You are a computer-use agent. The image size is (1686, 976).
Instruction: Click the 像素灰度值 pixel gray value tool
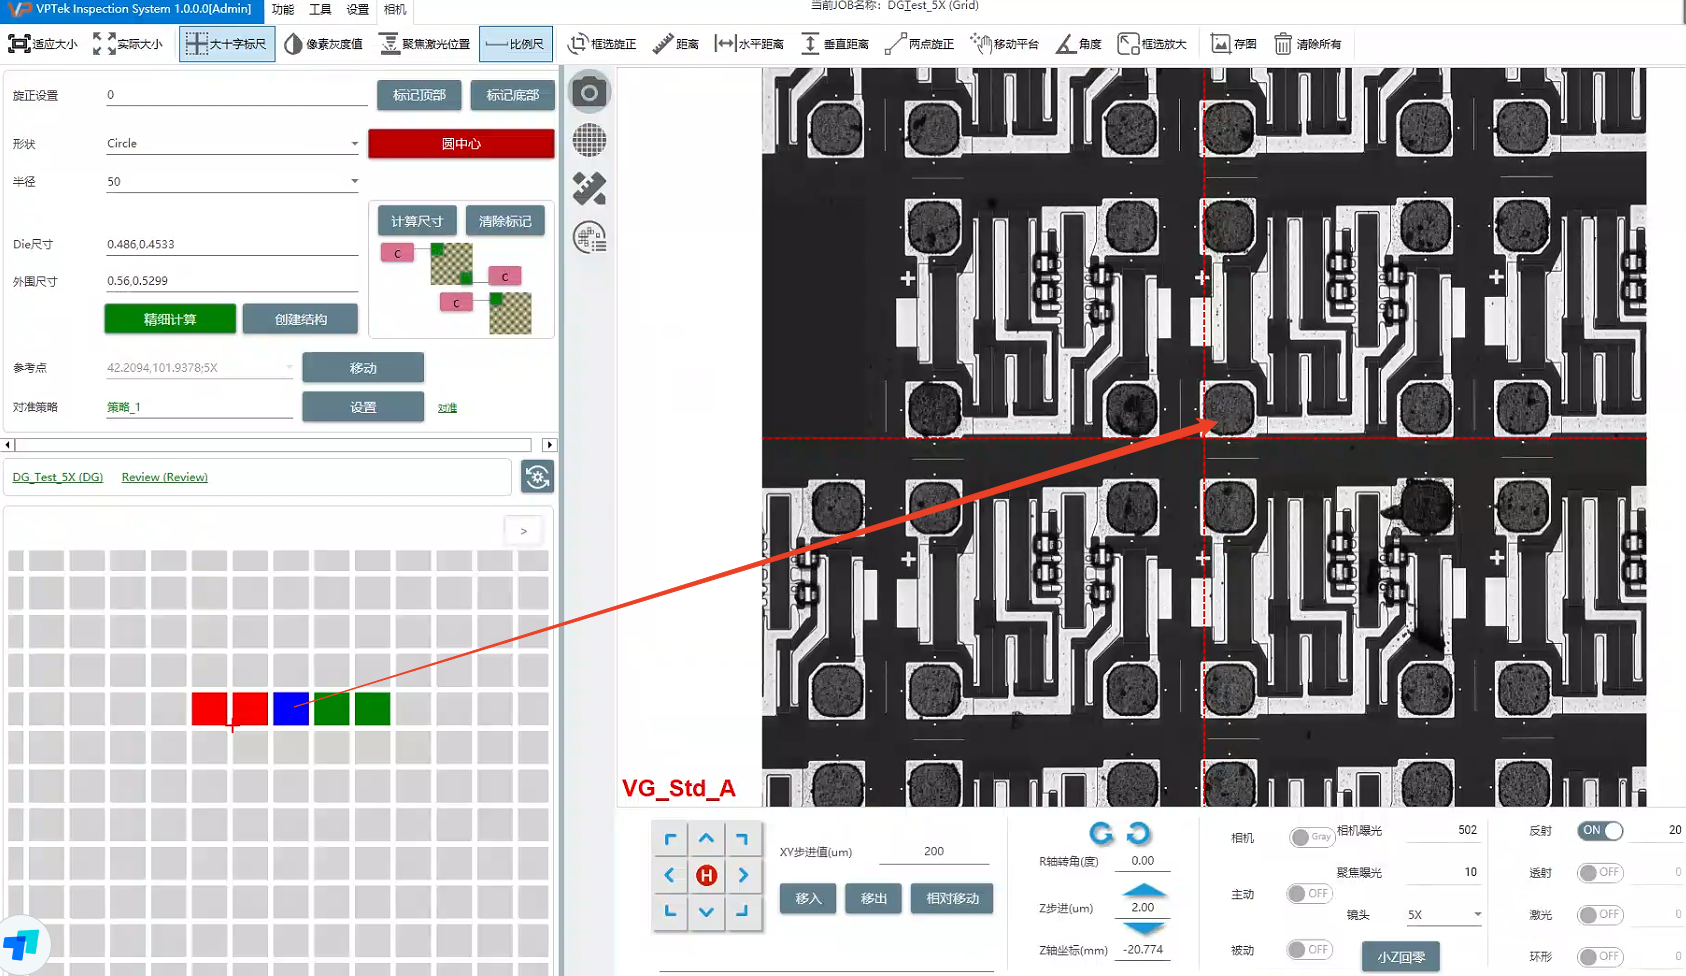(323, 44)
